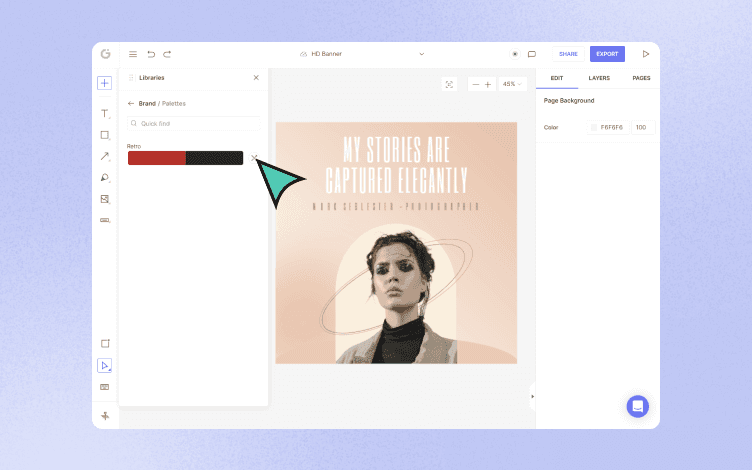Switch to the PAGES tab
Image resolution: width=752 pixels, height=470 pixels.
[x=641, y=78]
